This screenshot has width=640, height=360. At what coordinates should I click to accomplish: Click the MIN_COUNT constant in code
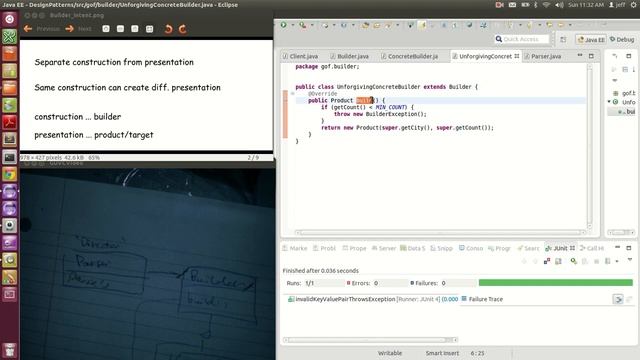tap(391, 107)
